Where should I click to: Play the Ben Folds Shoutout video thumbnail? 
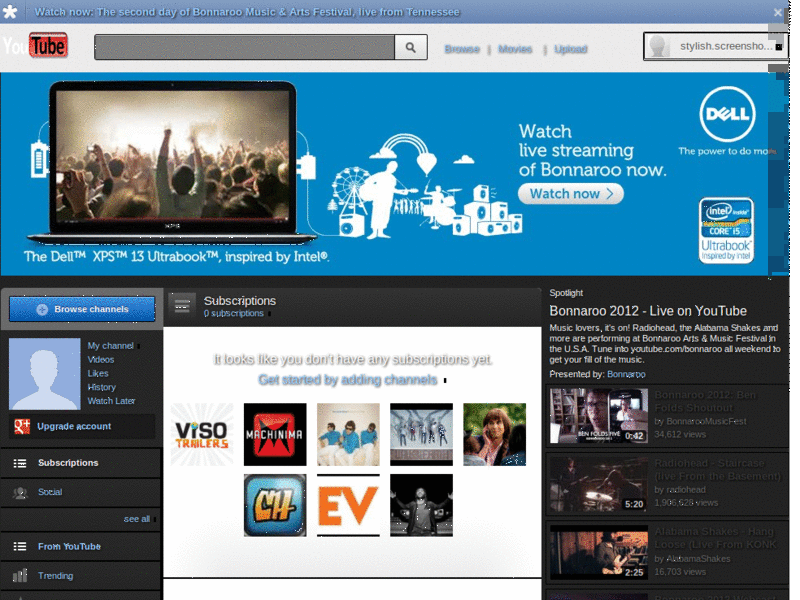coord(599,415)
